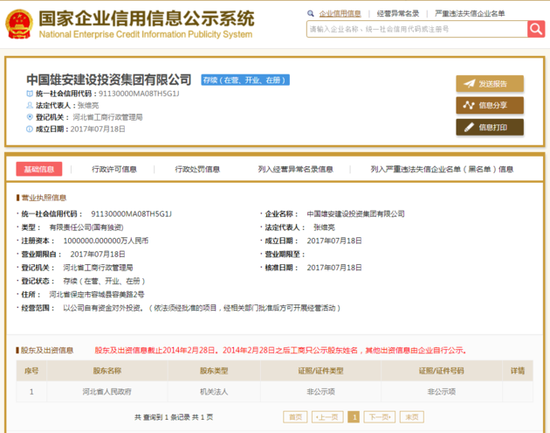This screenshot has width=550, height=433.
Task: Click the 信息分享 share icon
Action: [469, 105]
